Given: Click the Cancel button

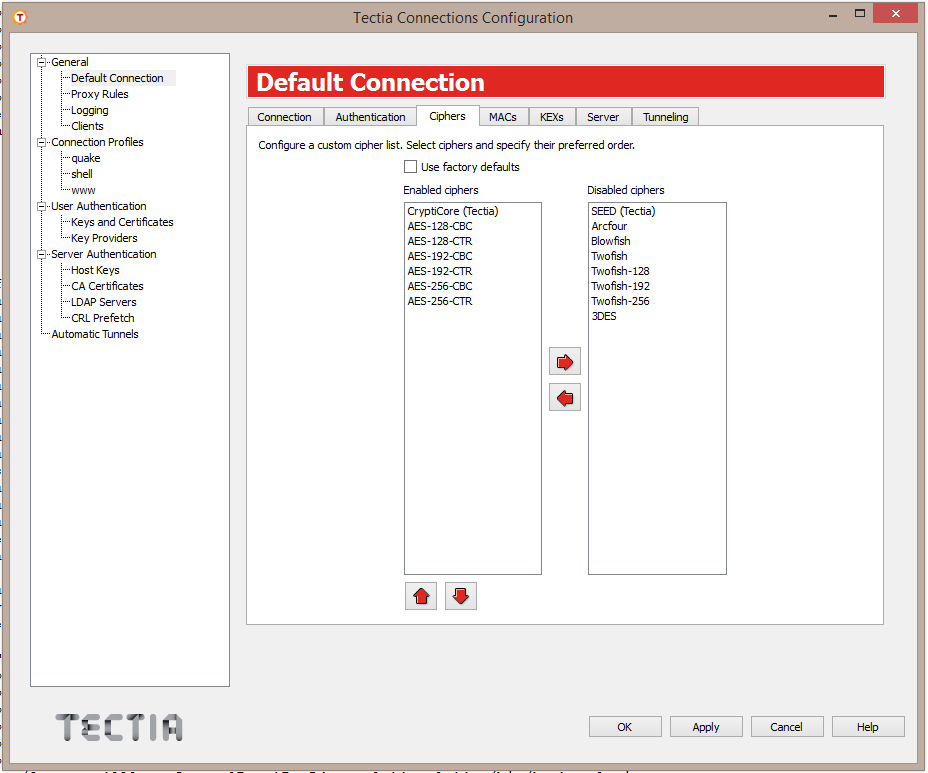Looking at the screenshot, I should pyautogui.click(x=787, y=727).
